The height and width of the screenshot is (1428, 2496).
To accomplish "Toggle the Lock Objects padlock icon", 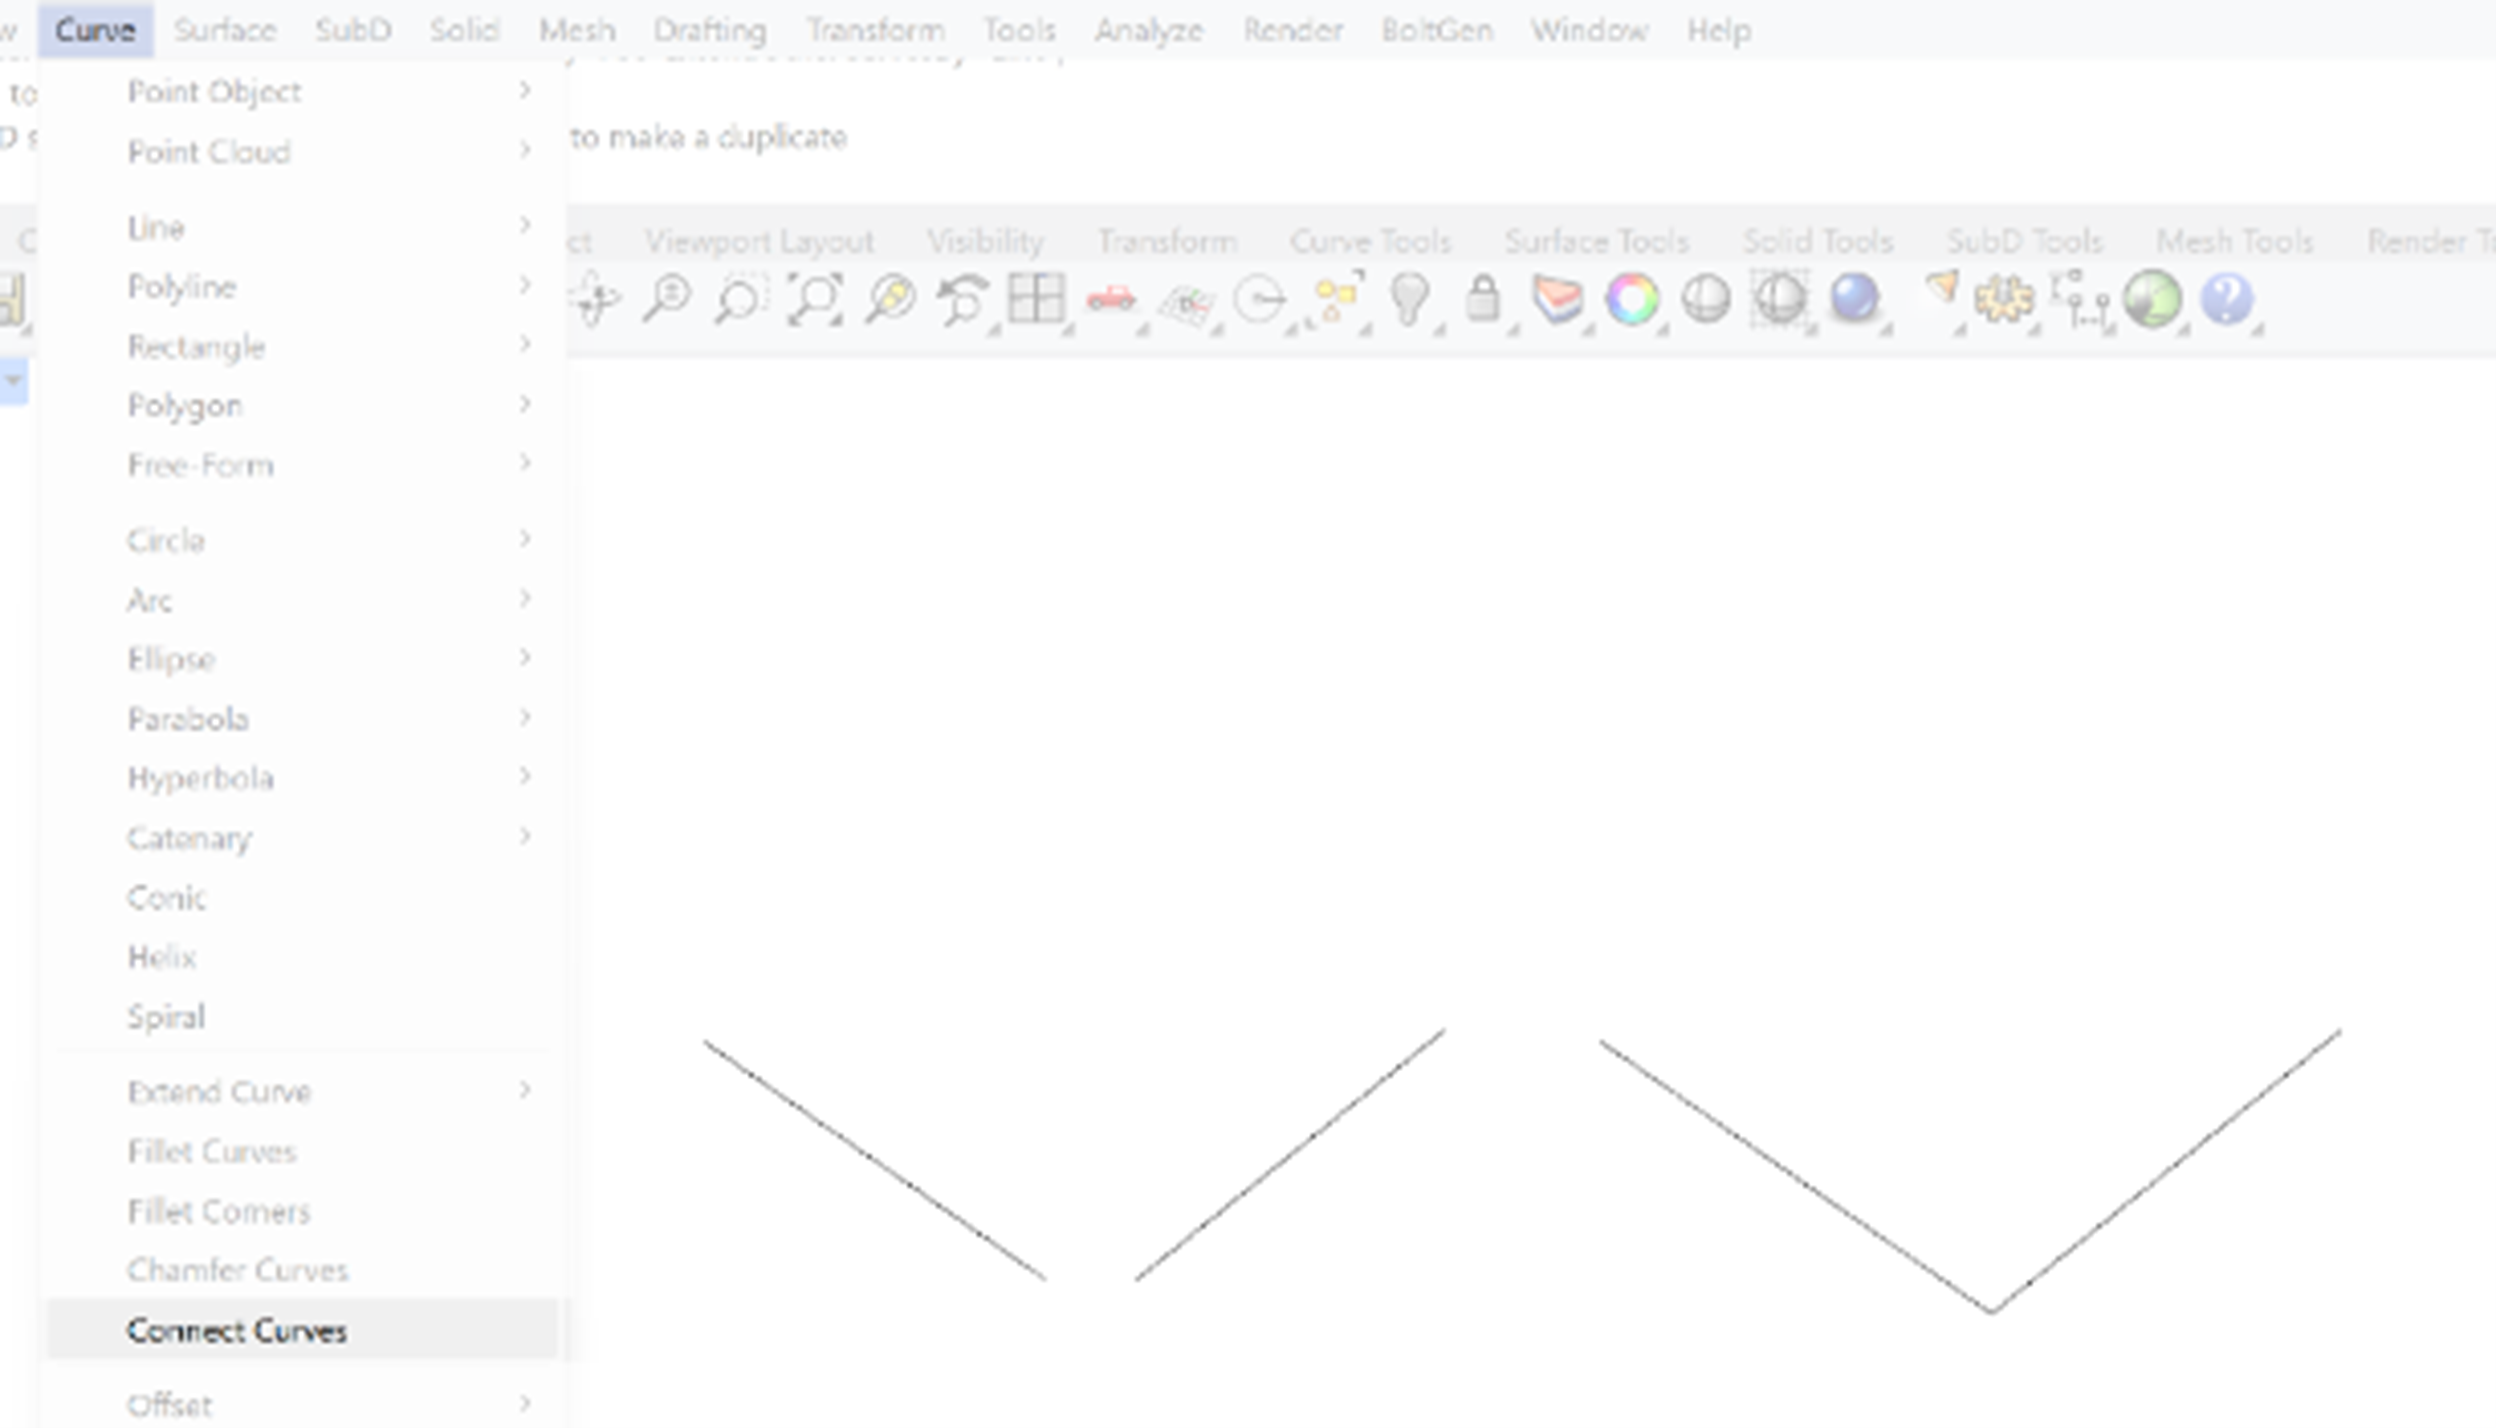I will coord(1484,300).
